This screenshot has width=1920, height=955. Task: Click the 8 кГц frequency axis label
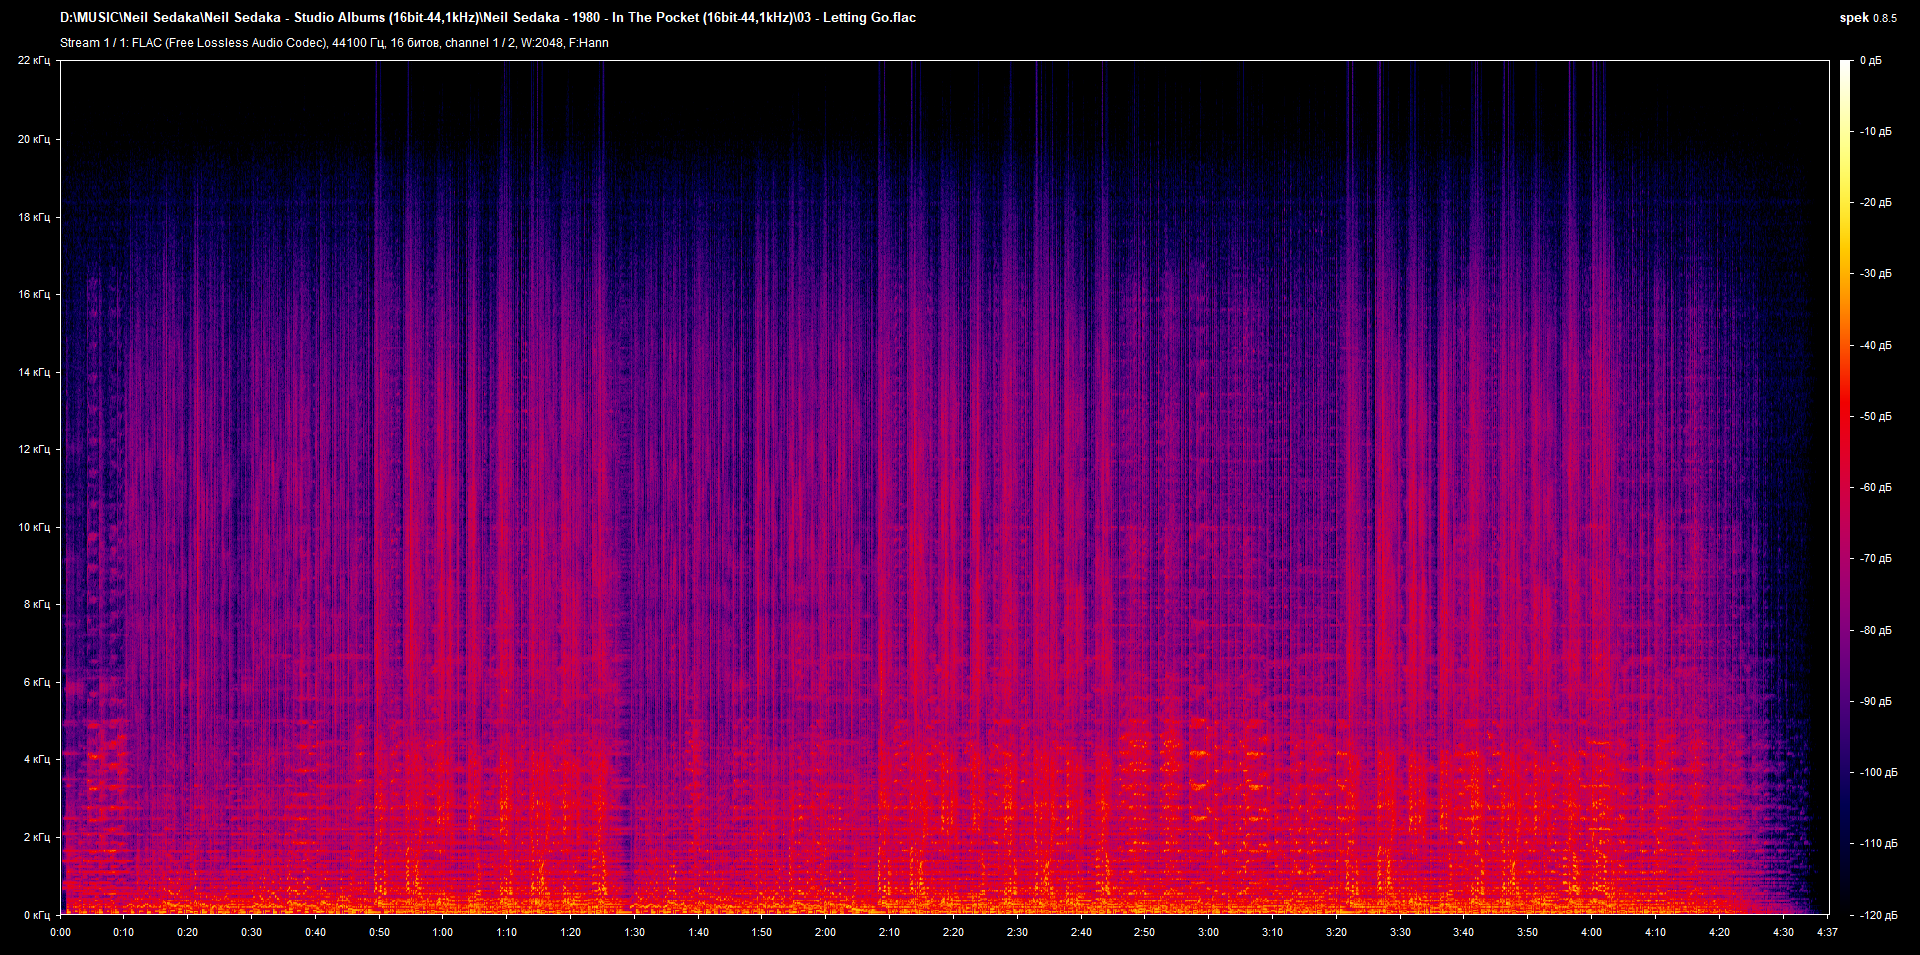(37, 604)
